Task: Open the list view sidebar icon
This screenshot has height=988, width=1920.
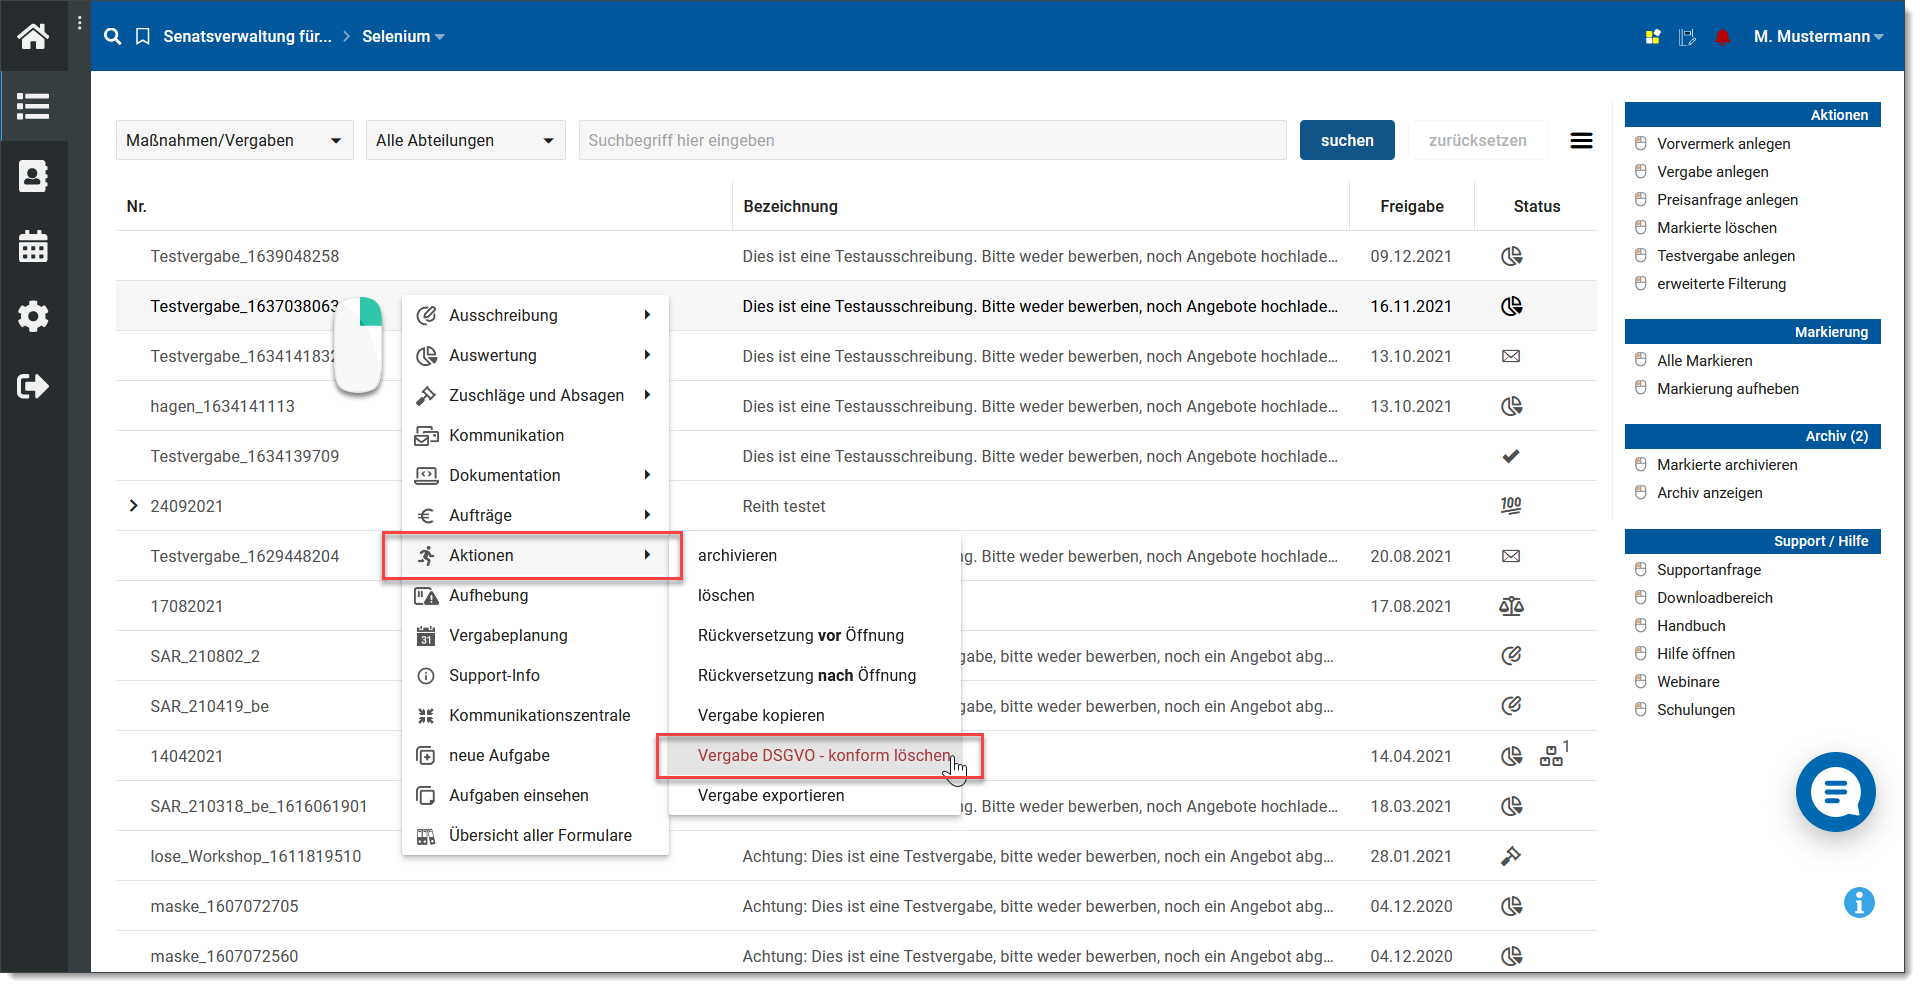Action: point(33,106)
